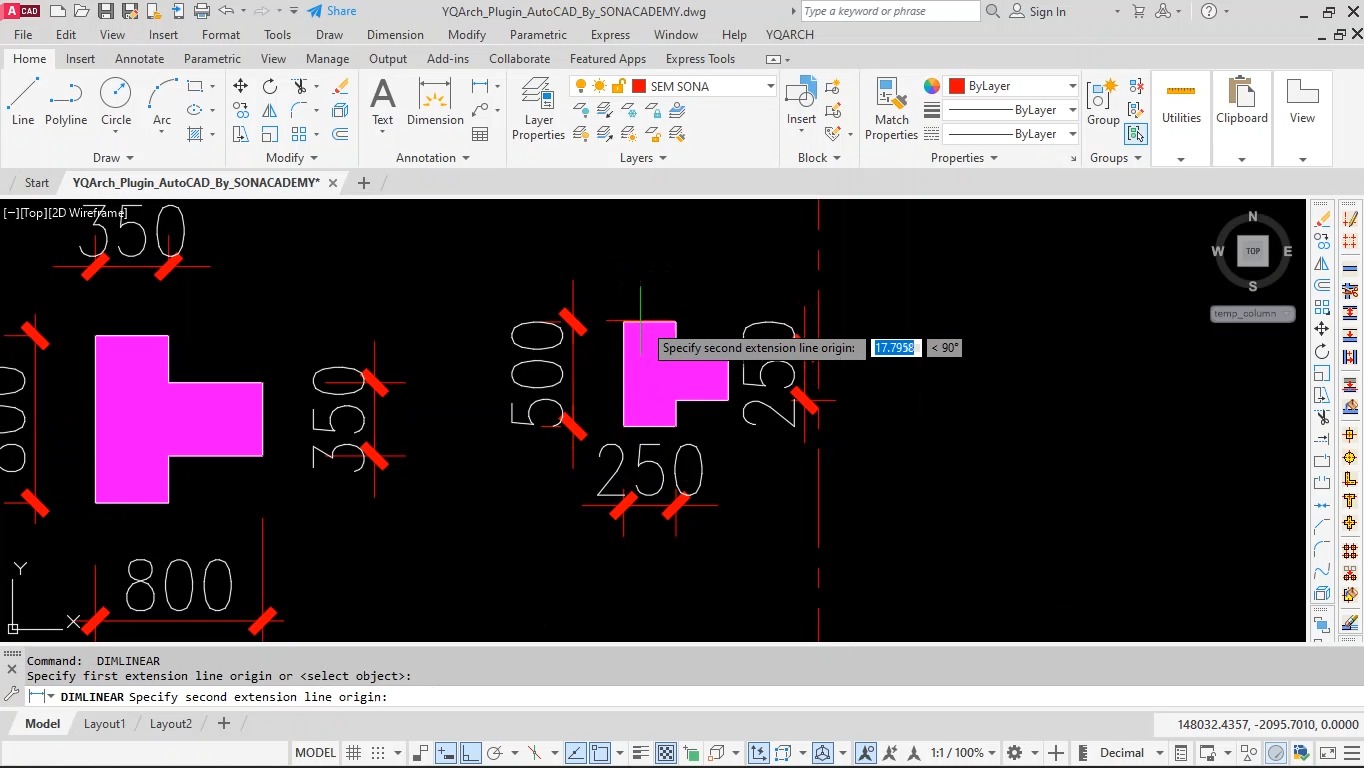Click the Utilities panel button
The image size is (1364, 768).
point(1181,118)
